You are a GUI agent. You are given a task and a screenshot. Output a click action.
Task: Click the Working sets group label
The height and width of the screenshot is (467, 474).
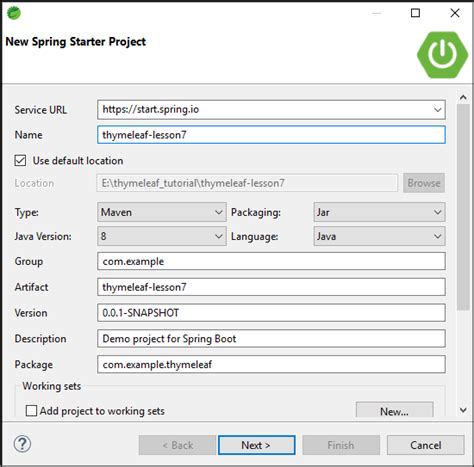52,386
